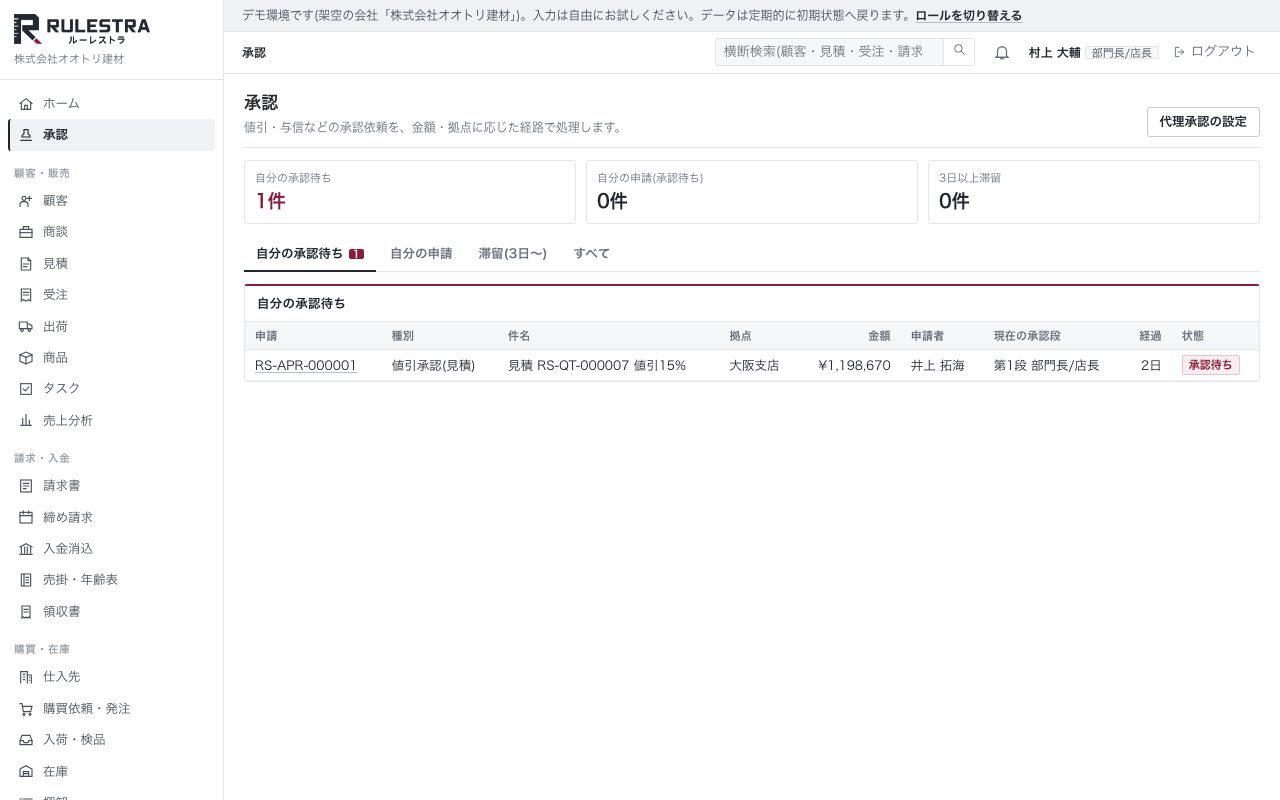The height and width of the screenshot is (800, 1280).
Task: Click the 入荷・検品 inbox icon
Action: [x=26, y=740]
